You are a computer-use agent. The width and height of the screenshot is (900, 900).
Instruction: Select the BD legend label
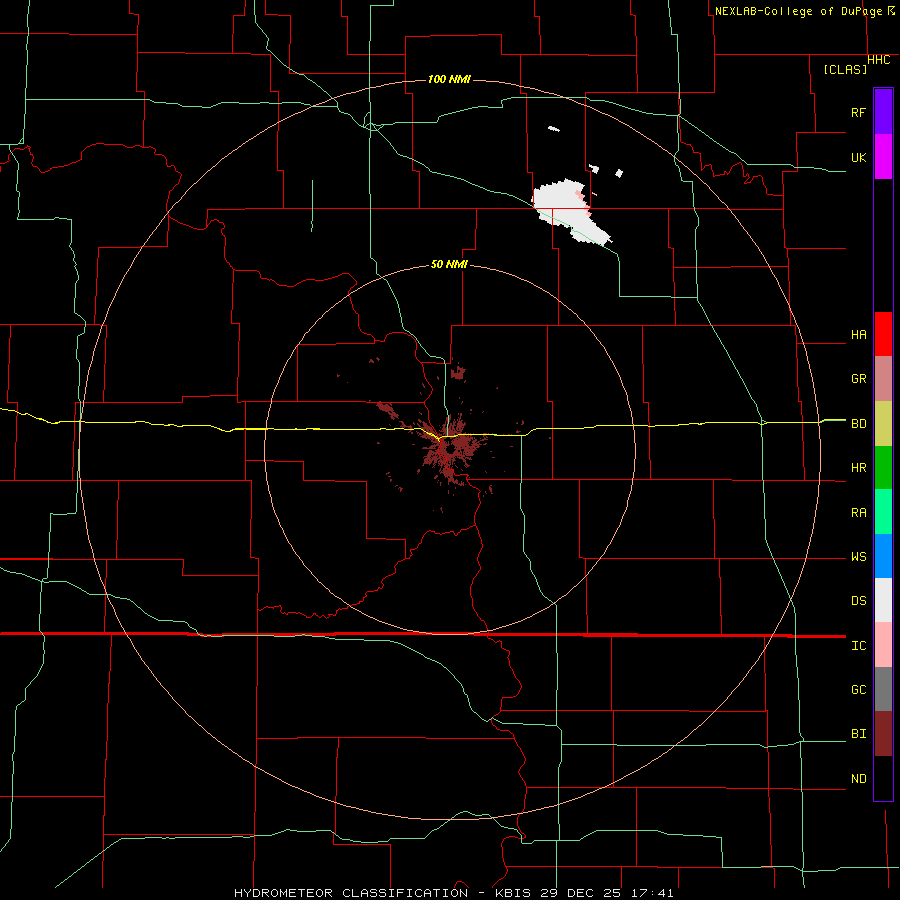tap(858, 424)
